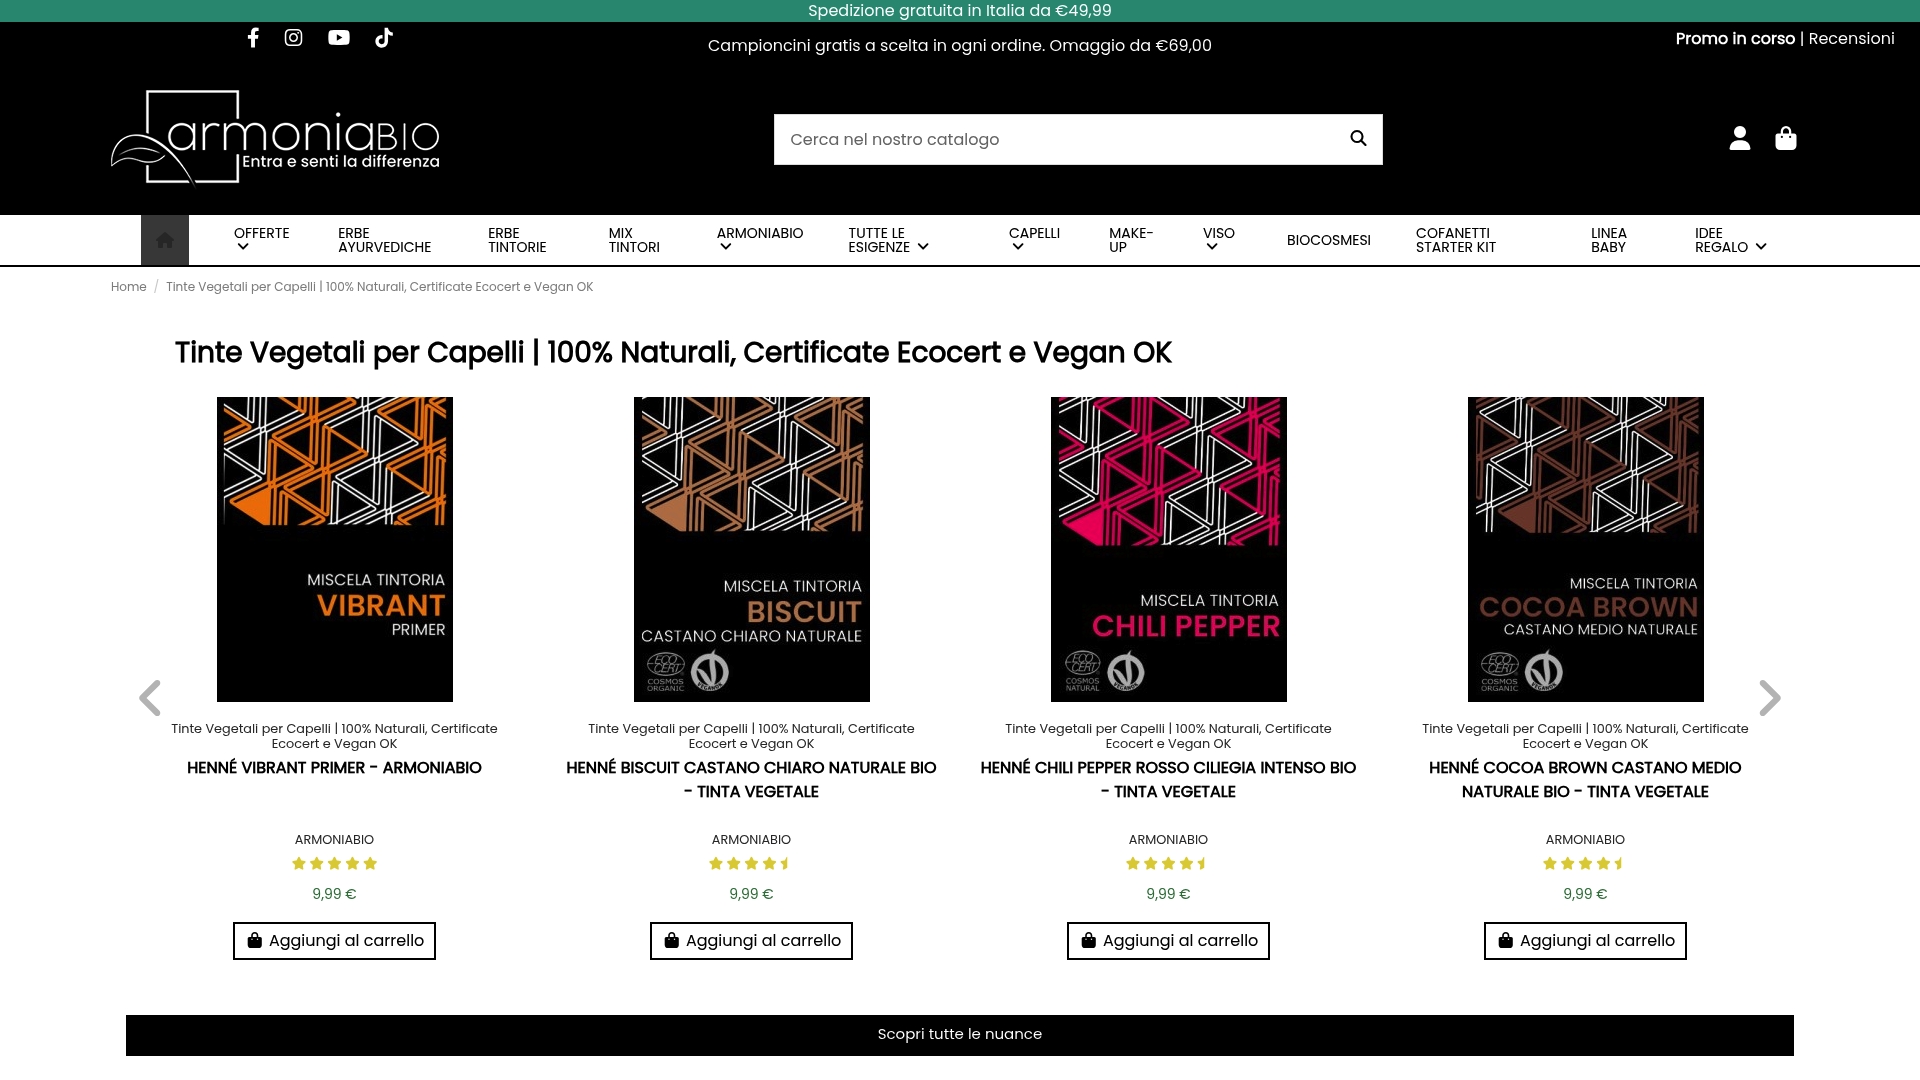Click ARMONIABIO brand under Vibrant Primer
This screenshot has width=1920, height=1080.
click(x=334, y=840)
